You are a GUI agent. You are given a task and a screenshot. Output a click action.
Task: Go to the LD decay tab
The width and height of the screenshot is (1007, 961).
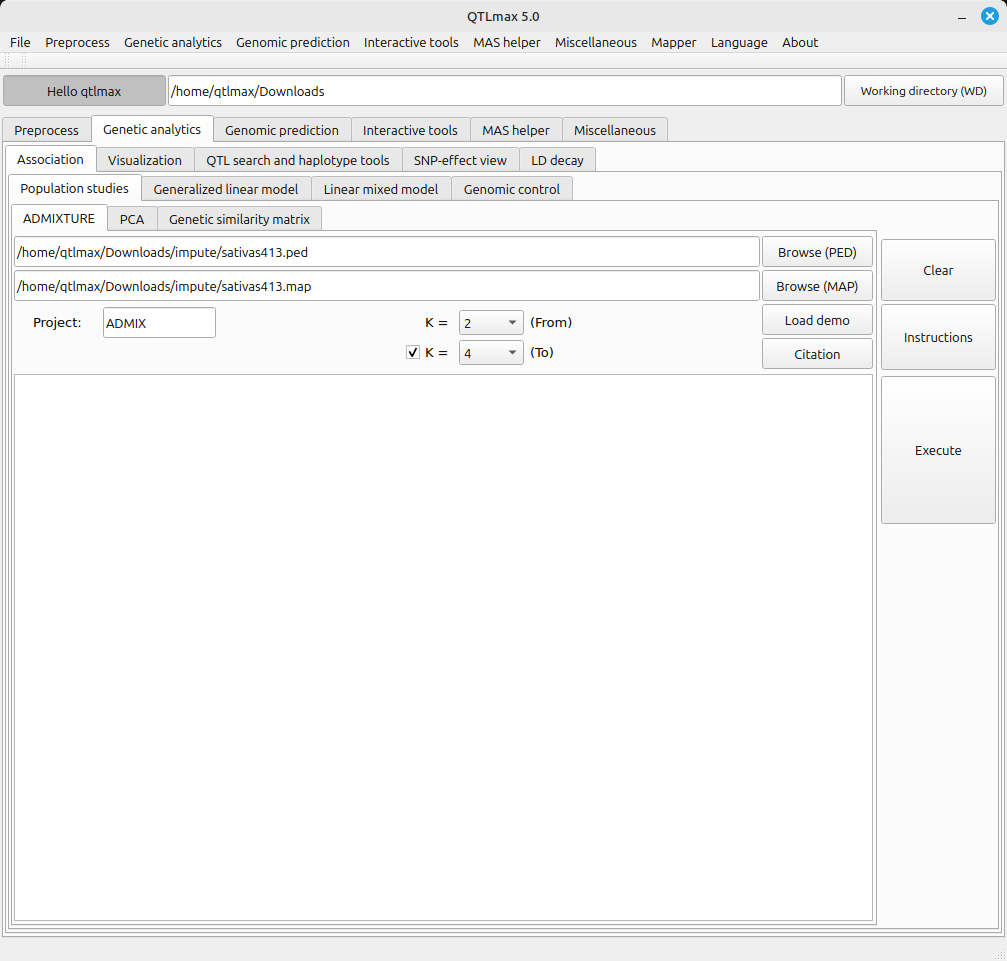(x=557, y=160)
